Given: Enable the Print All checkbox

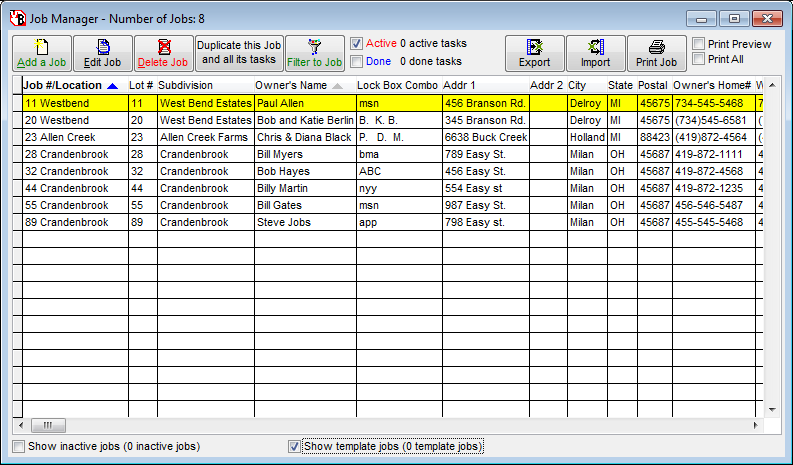Looking at the screenshot, I should [x=700, y=59].
